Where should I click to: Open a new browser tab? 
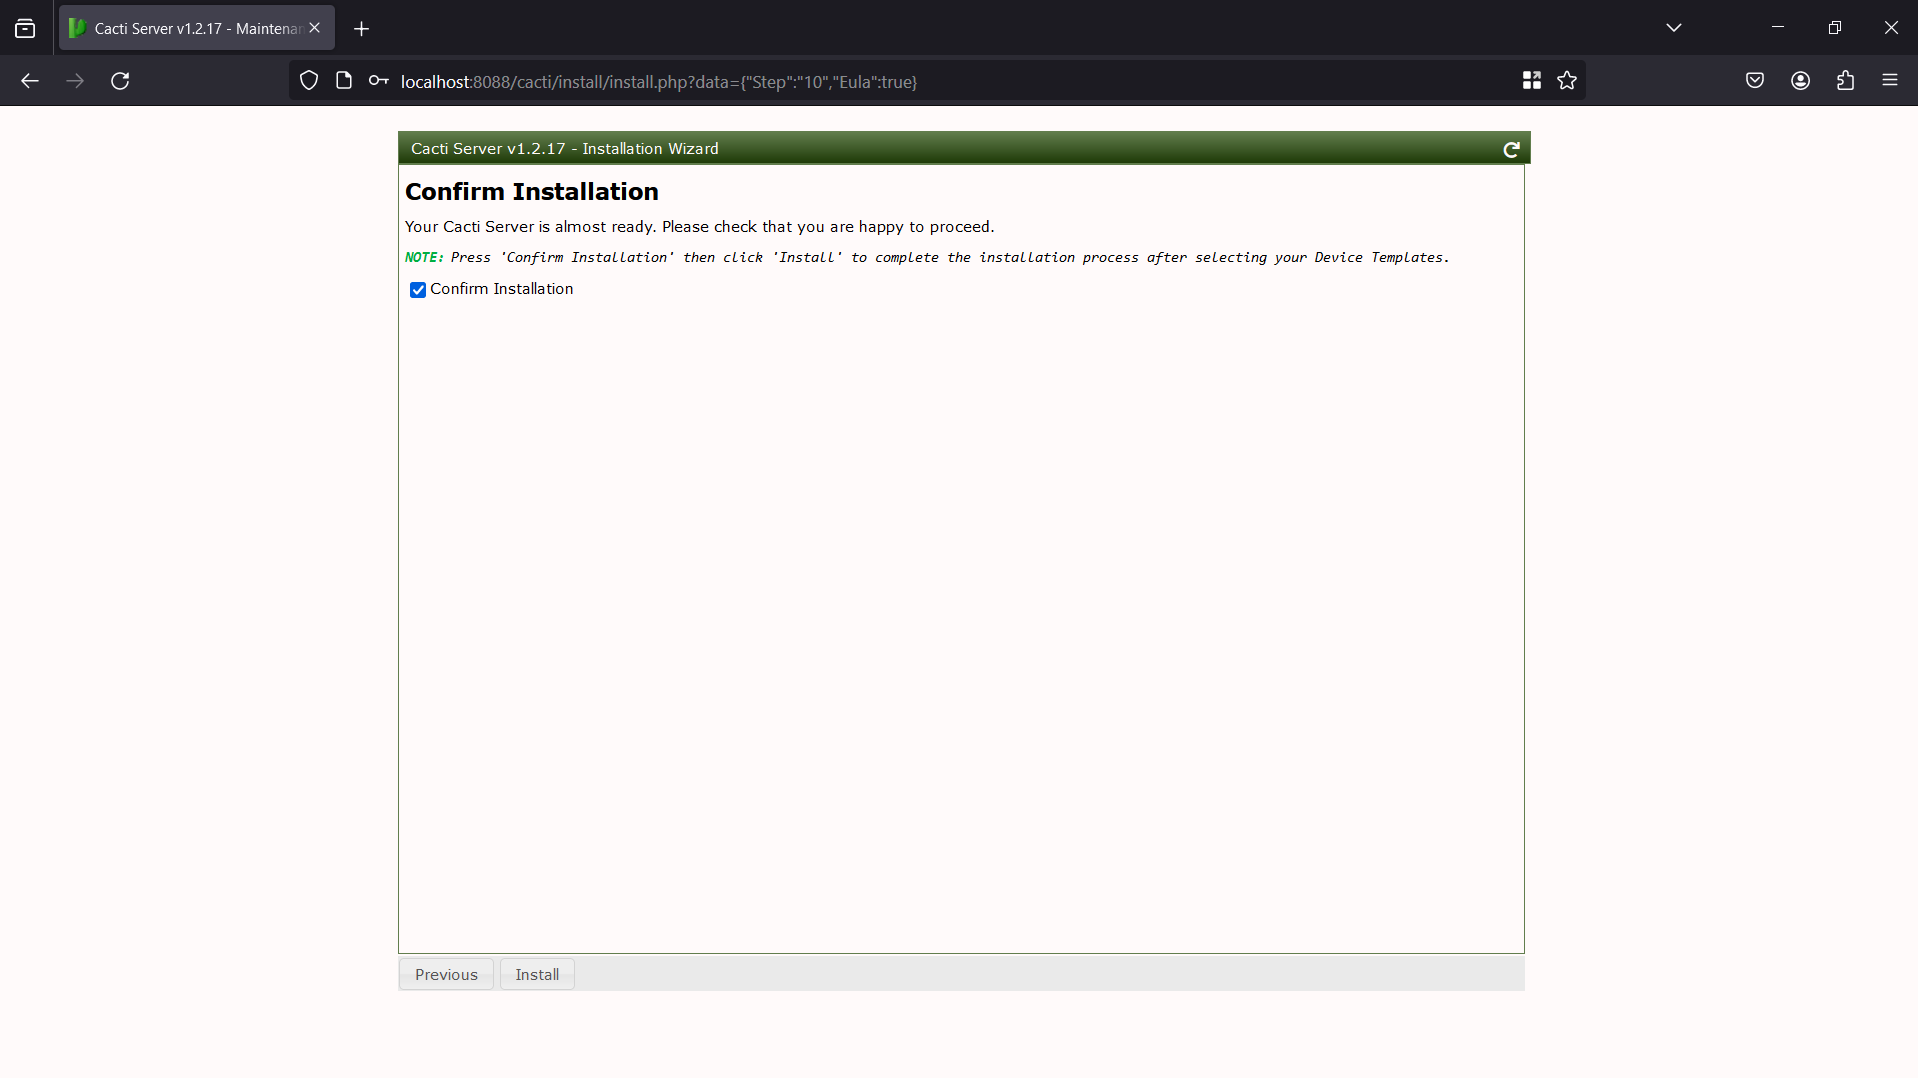point(362,29)
